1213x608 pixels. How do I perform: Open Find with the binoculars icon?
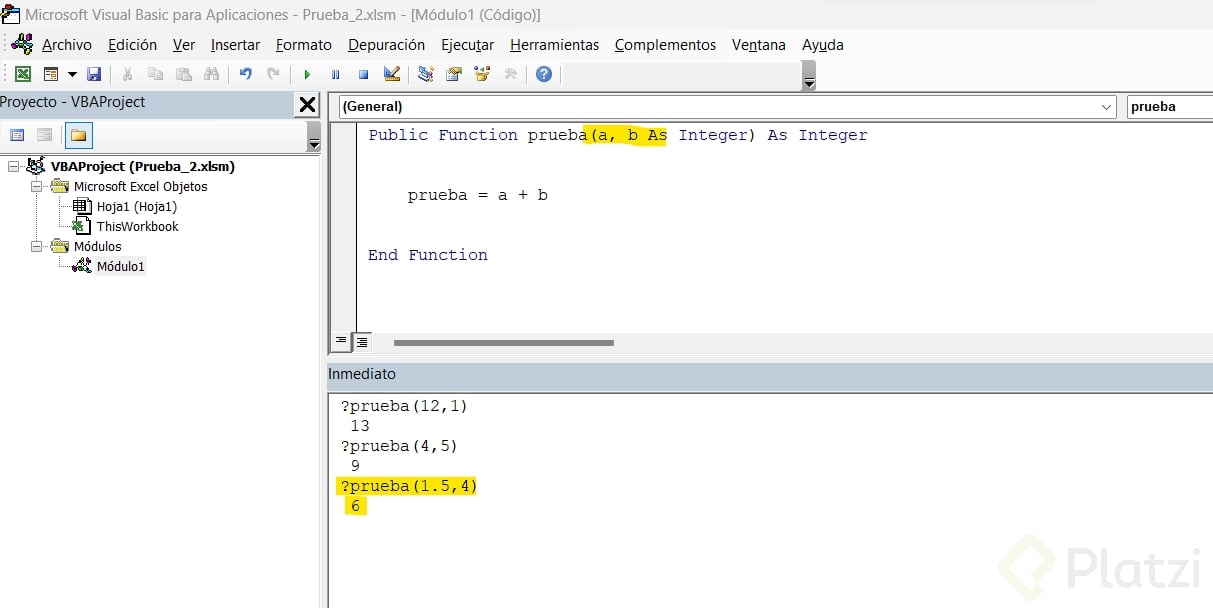click(211, 74)
